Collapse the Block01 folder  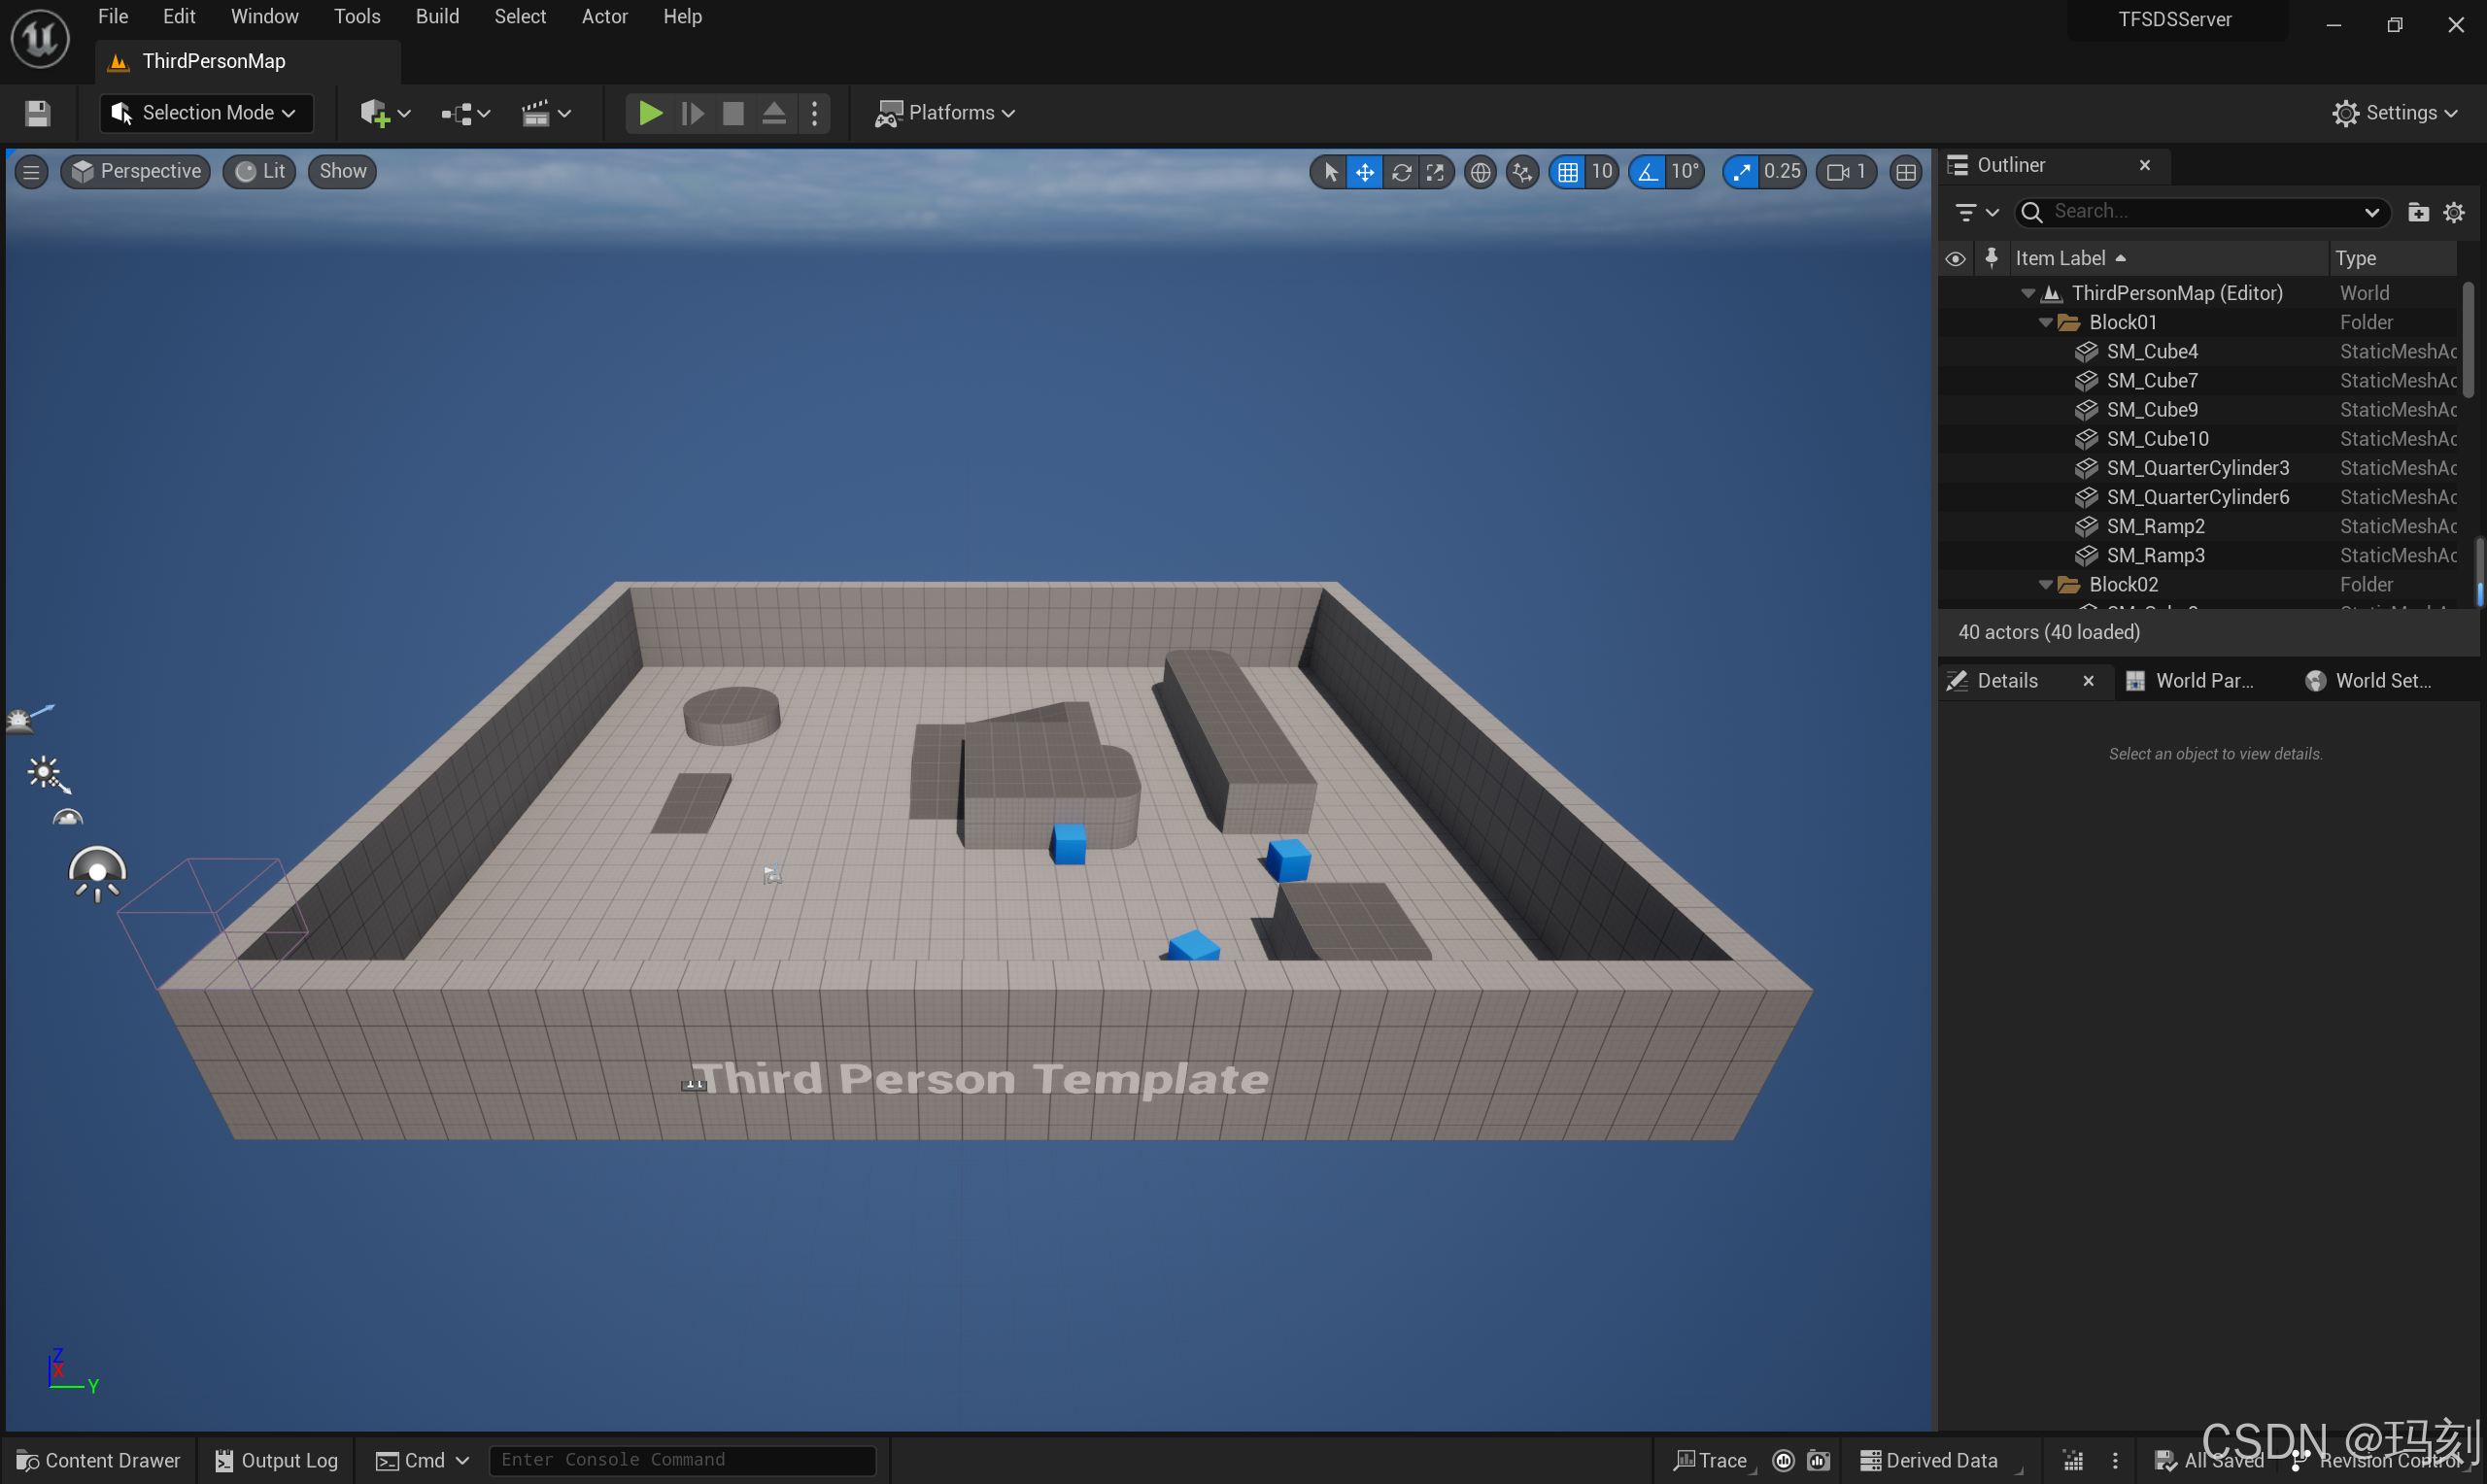click(2045, 322)
